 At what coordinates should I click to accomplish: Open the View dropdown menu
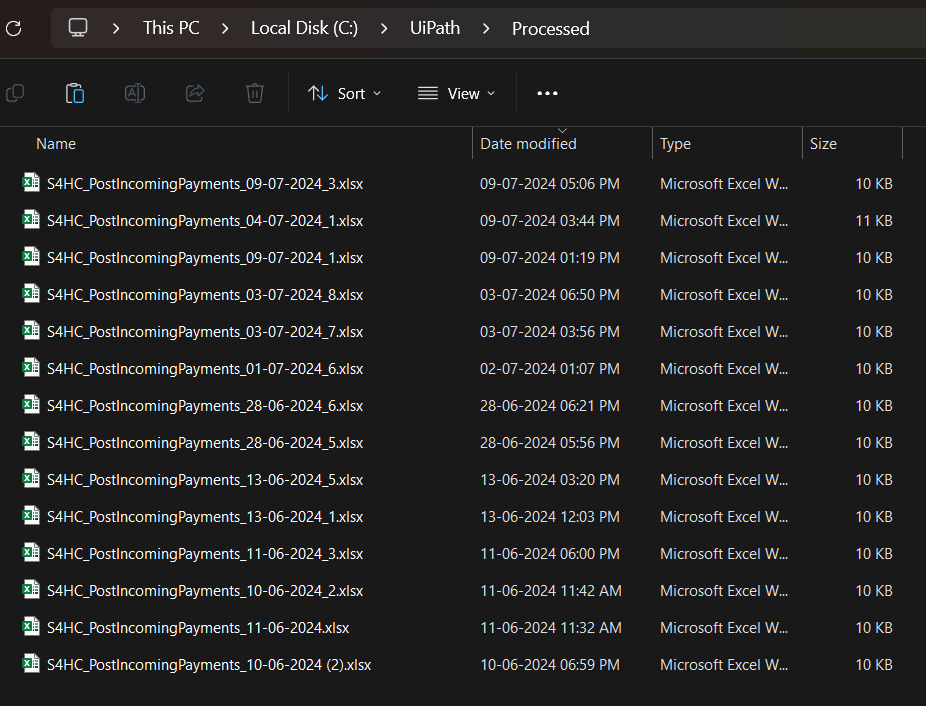point(457,93)
